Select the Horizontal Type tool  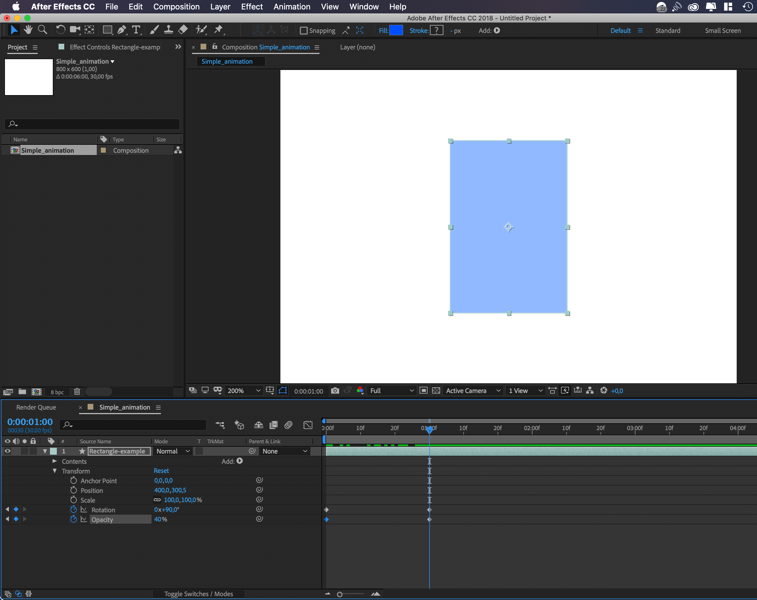click(x=137, y=30)
